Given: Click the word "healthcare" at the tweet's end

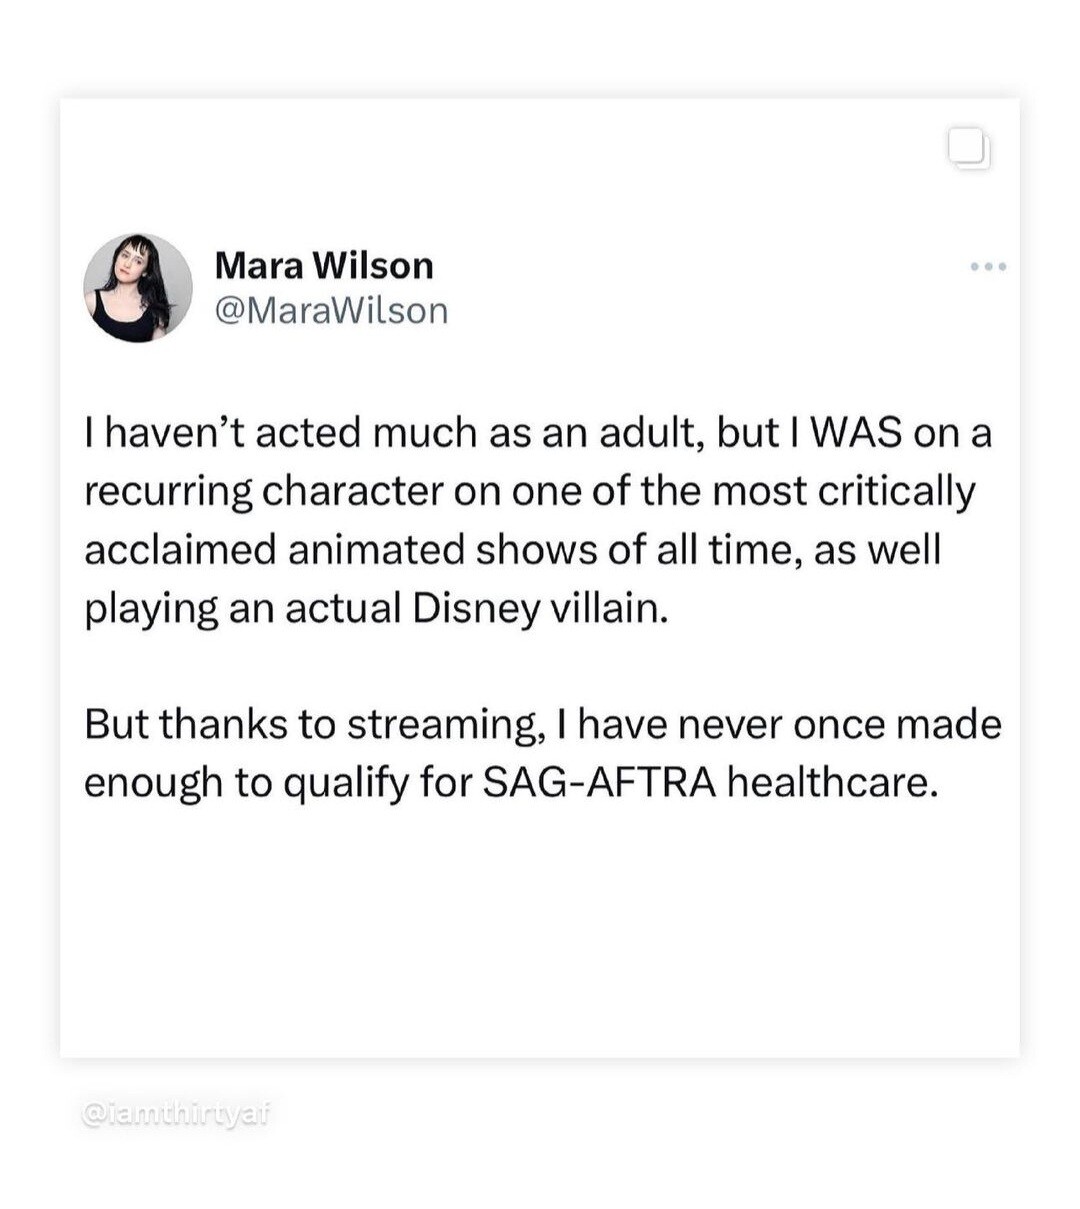Looking at the screenshot, I should [831, 782].
